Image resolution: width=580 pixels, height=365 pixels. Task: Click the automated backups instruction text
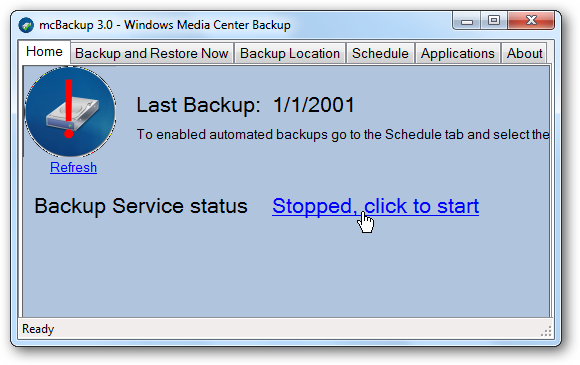[x=343, y=135]
